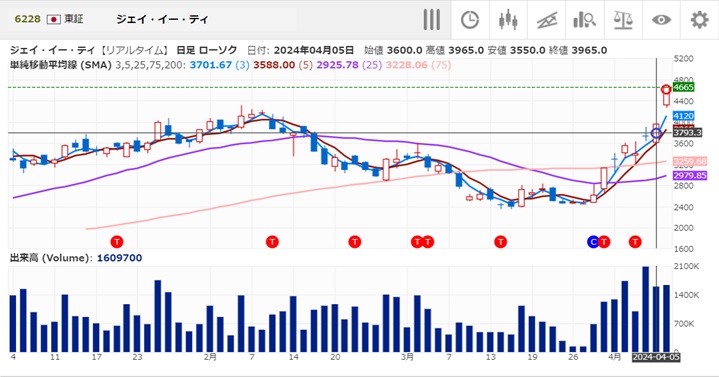Click the green 4665 price label
The height and width of the screenshot is (377, 719).
[x=683, y=87]
